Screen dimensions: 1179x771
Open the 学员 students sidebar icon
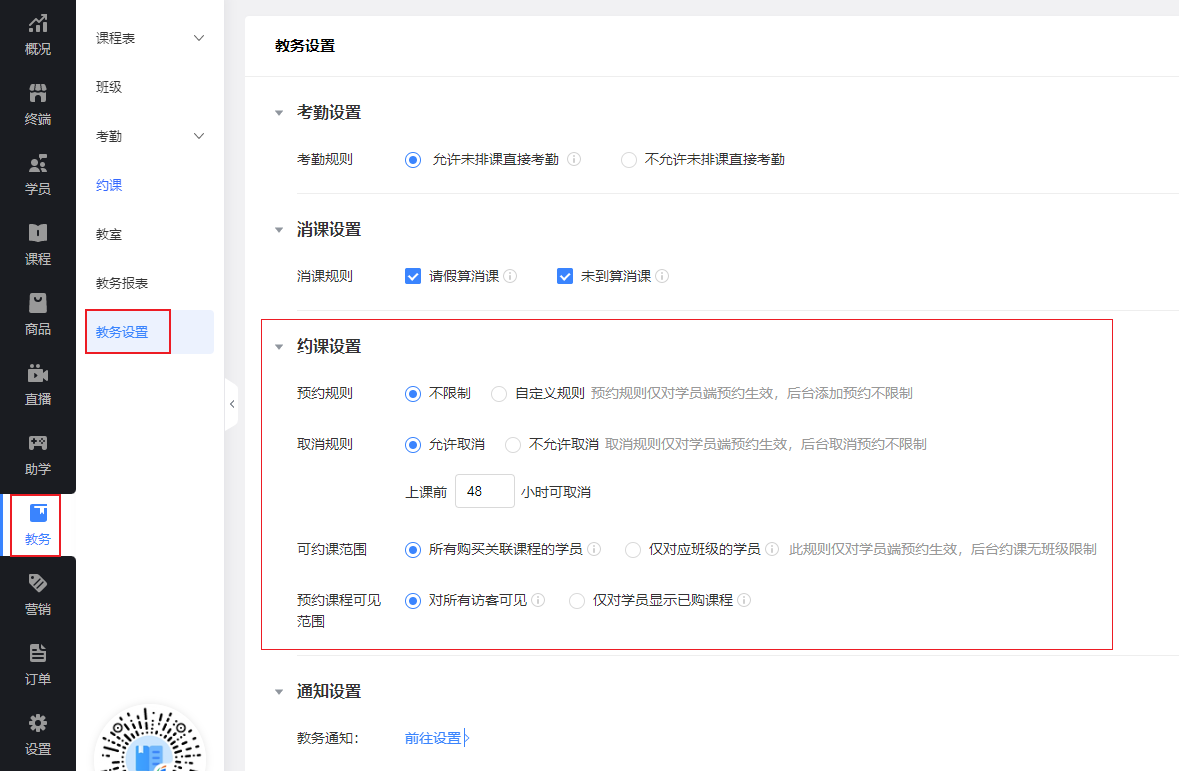coord(38,175)
